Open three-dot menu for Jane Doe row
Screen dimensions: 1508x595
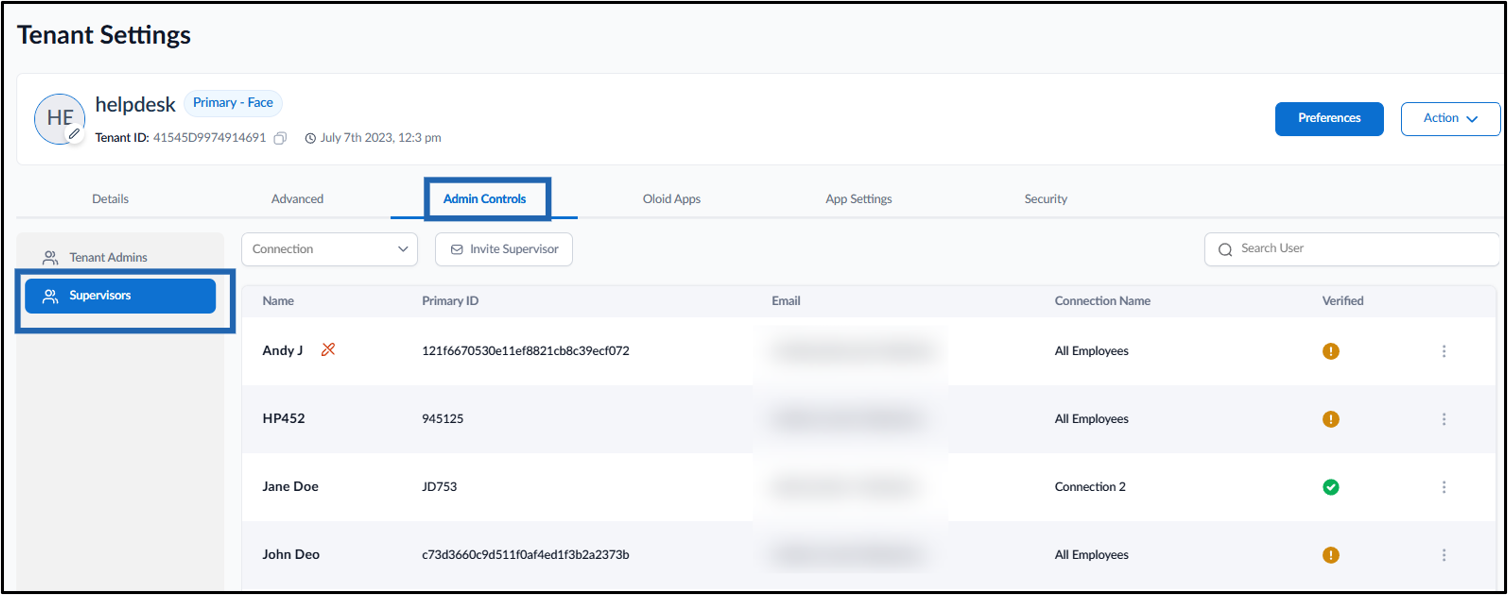coord(1444,487)
